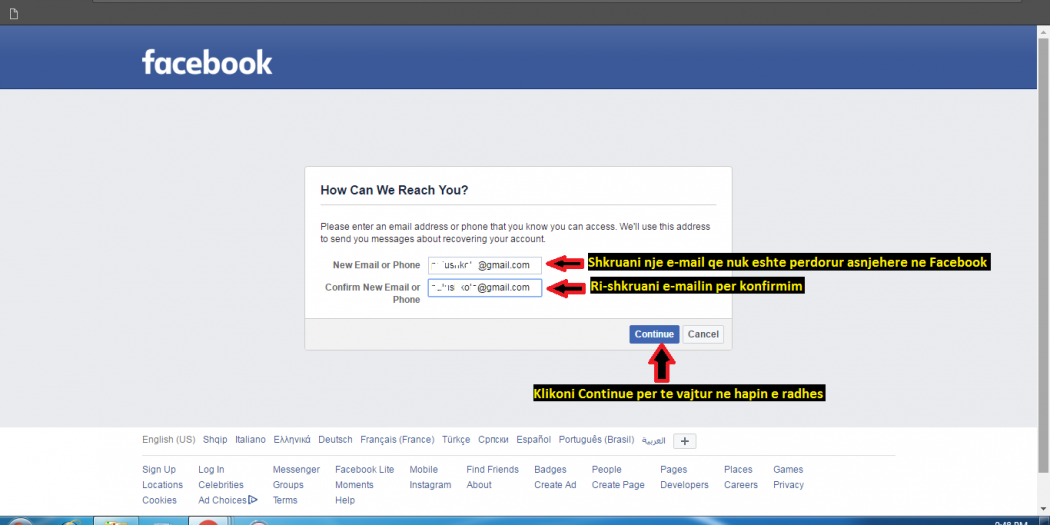Select English (US) language
1050x525 pixels.
coord(169,440)
